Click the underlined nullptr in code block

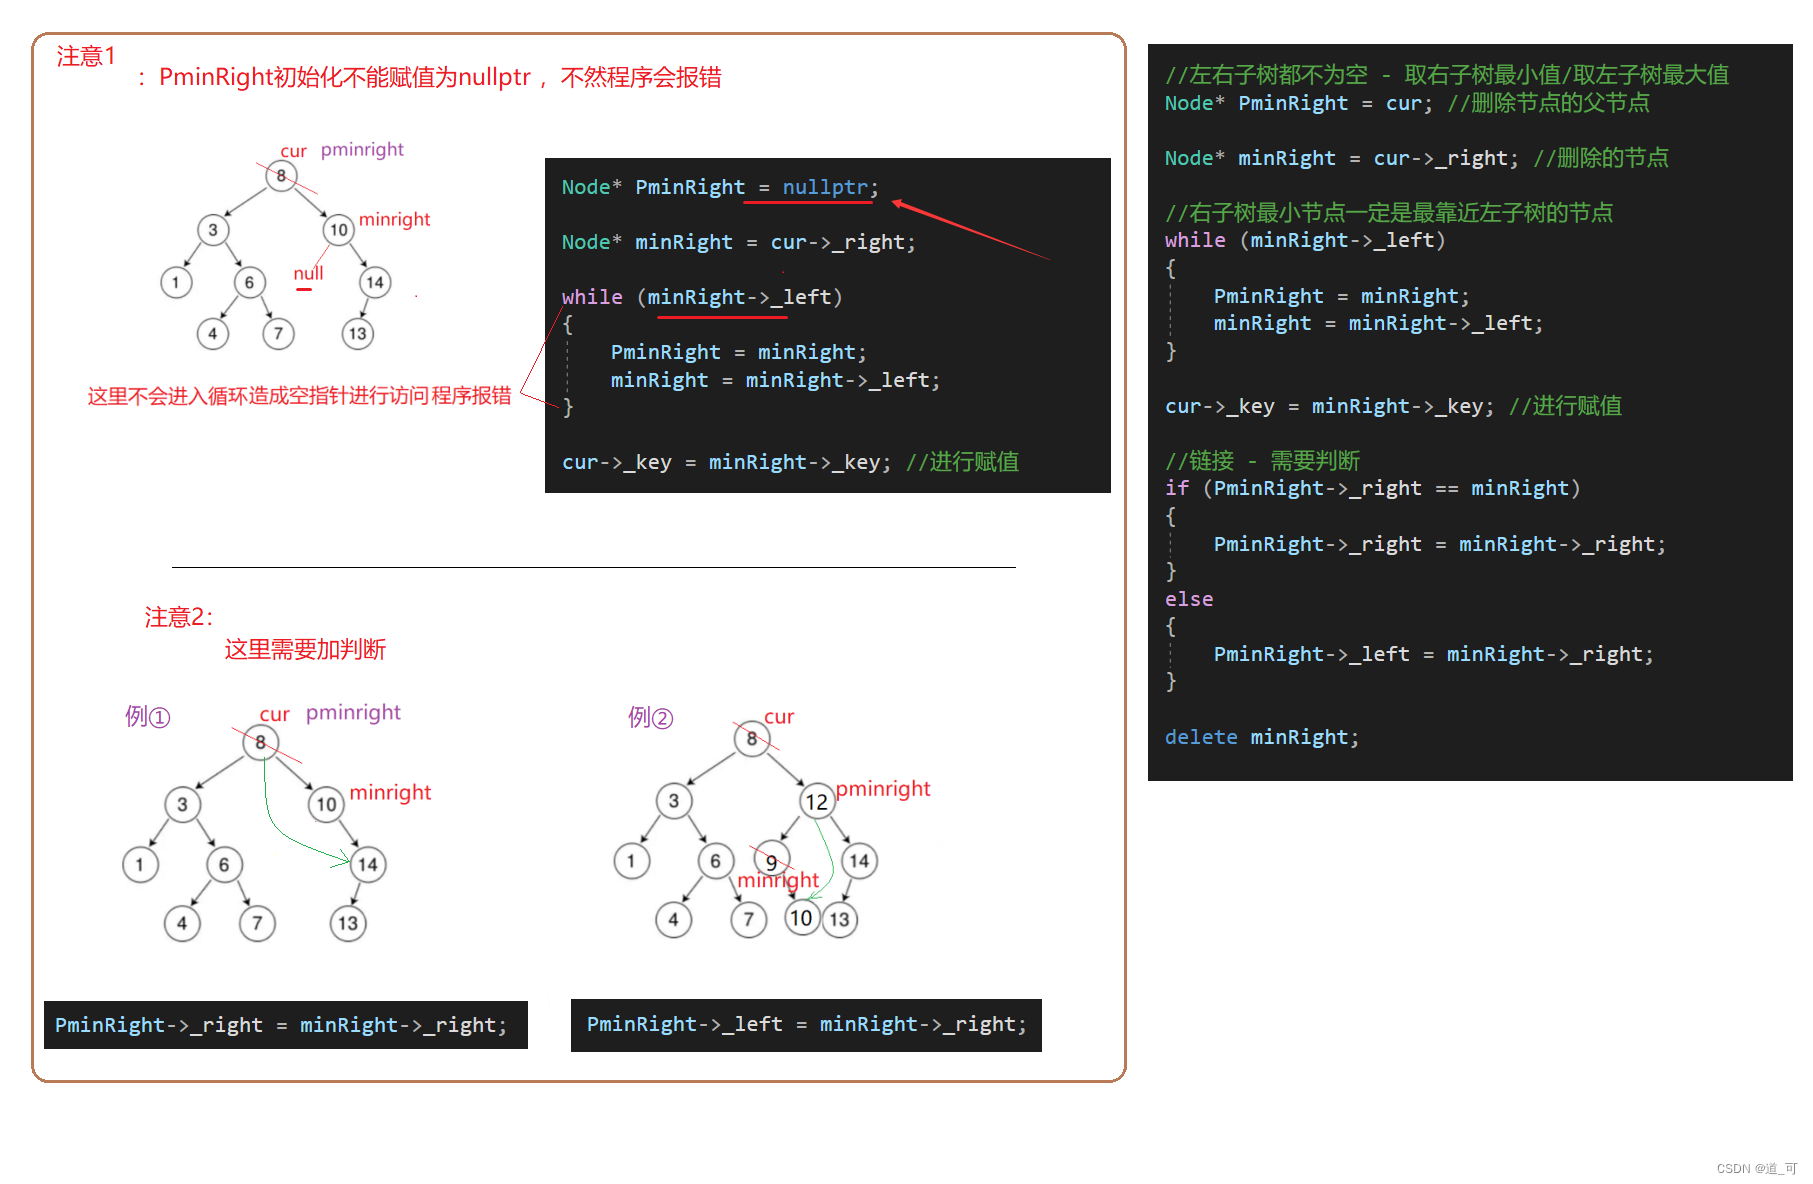[x=826, y=187]
